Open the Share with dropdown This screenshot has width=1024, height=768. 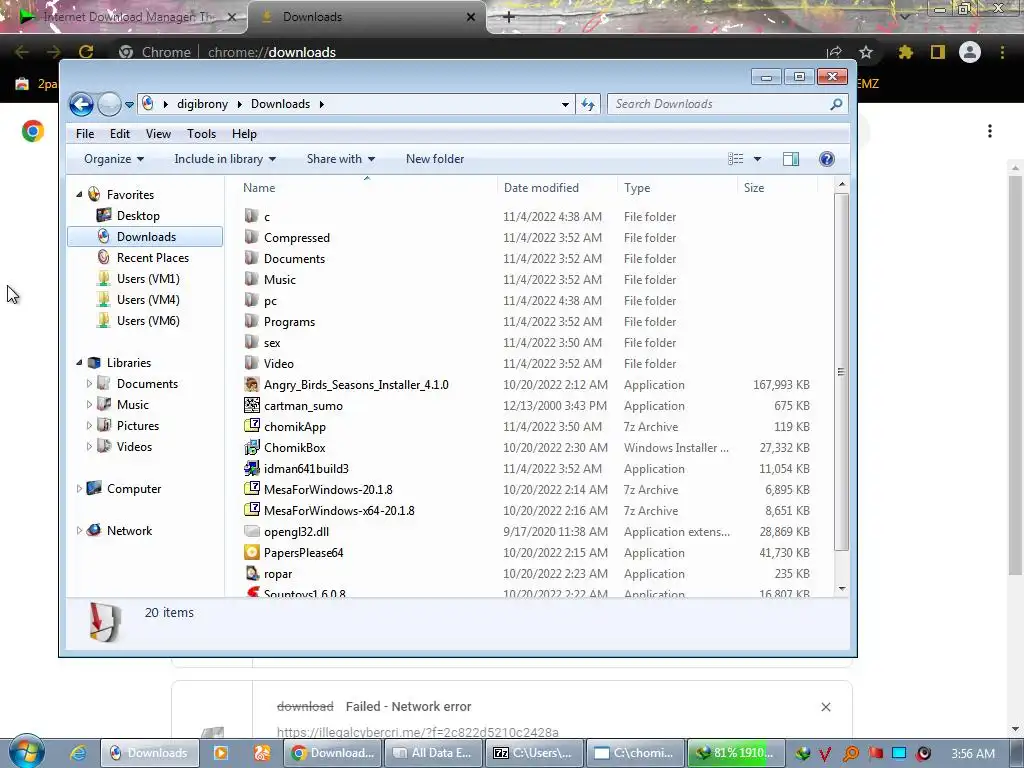point(340,159)
